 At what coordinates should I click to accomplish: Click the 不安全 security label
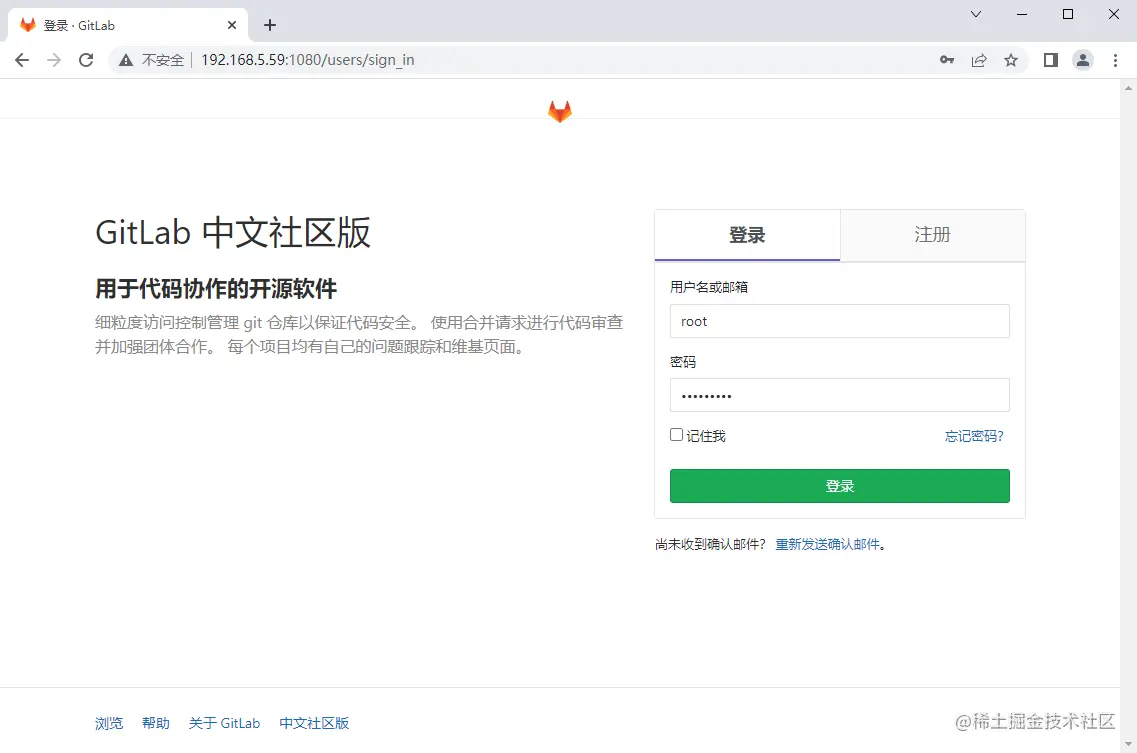[163, 60]
